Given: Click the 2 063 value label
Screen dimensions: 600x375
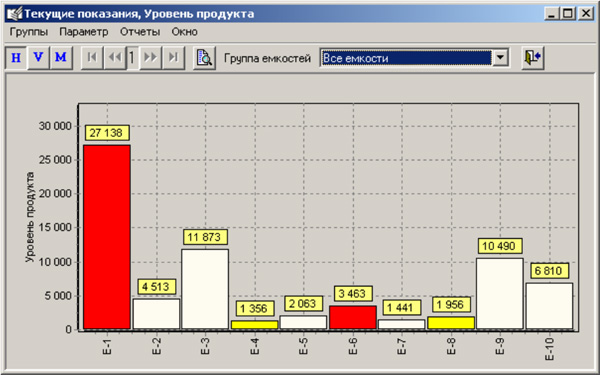Looking at the screenshot, I should pyautogui.click(x=303, y=304).
